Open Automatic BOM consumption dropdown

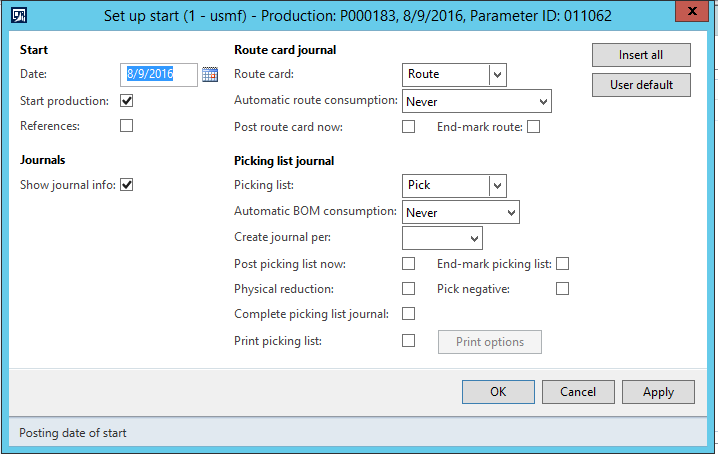(510, 213)
